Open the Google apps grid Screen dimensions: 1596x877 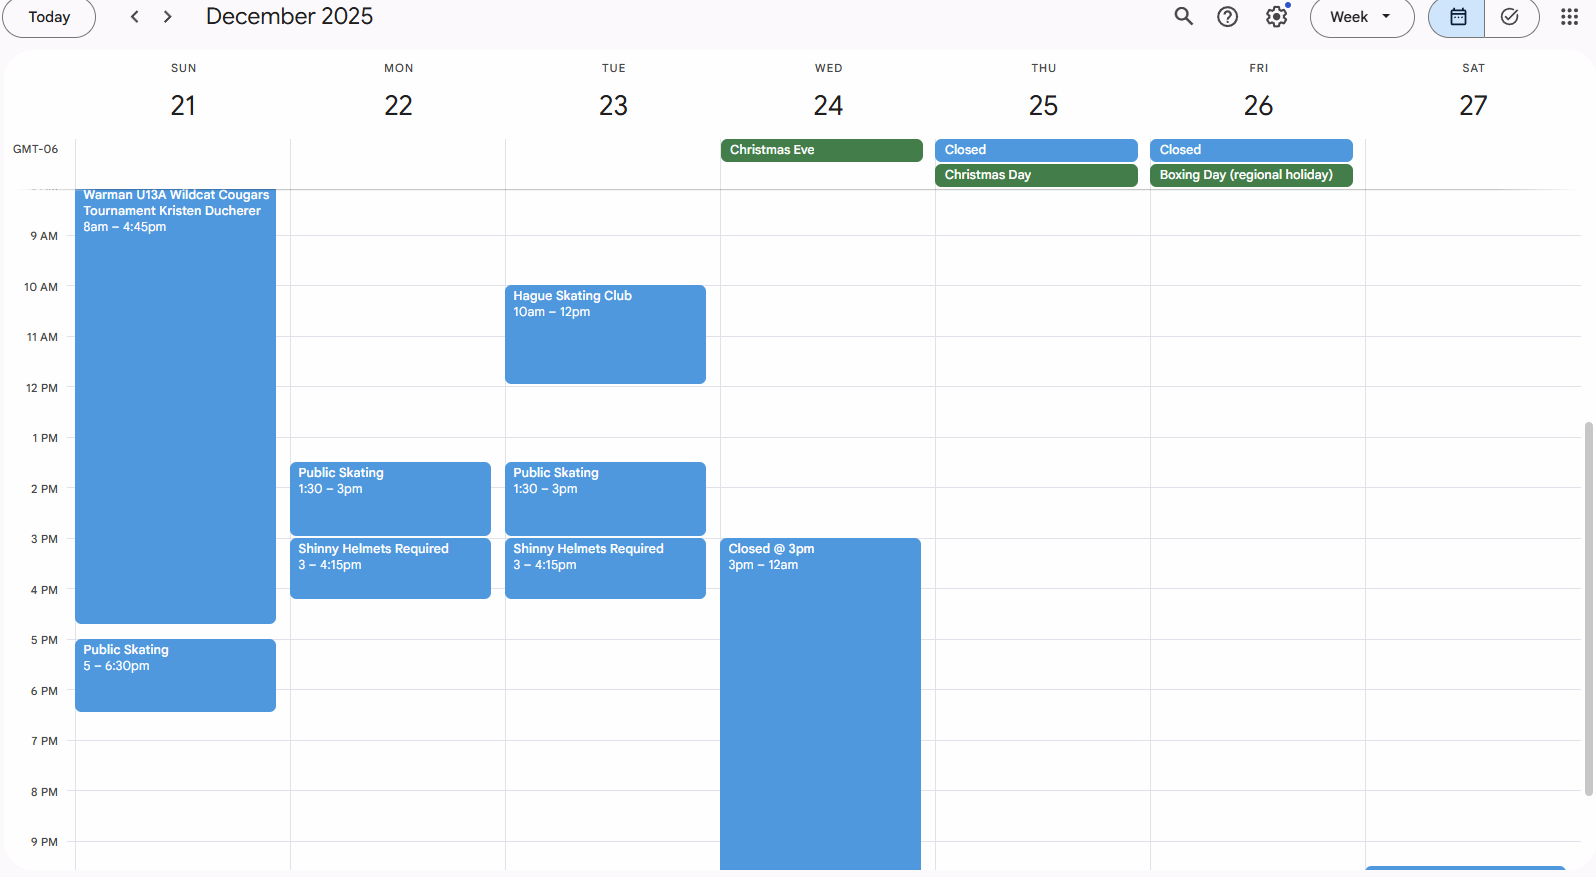click(x=1569, y=17)
